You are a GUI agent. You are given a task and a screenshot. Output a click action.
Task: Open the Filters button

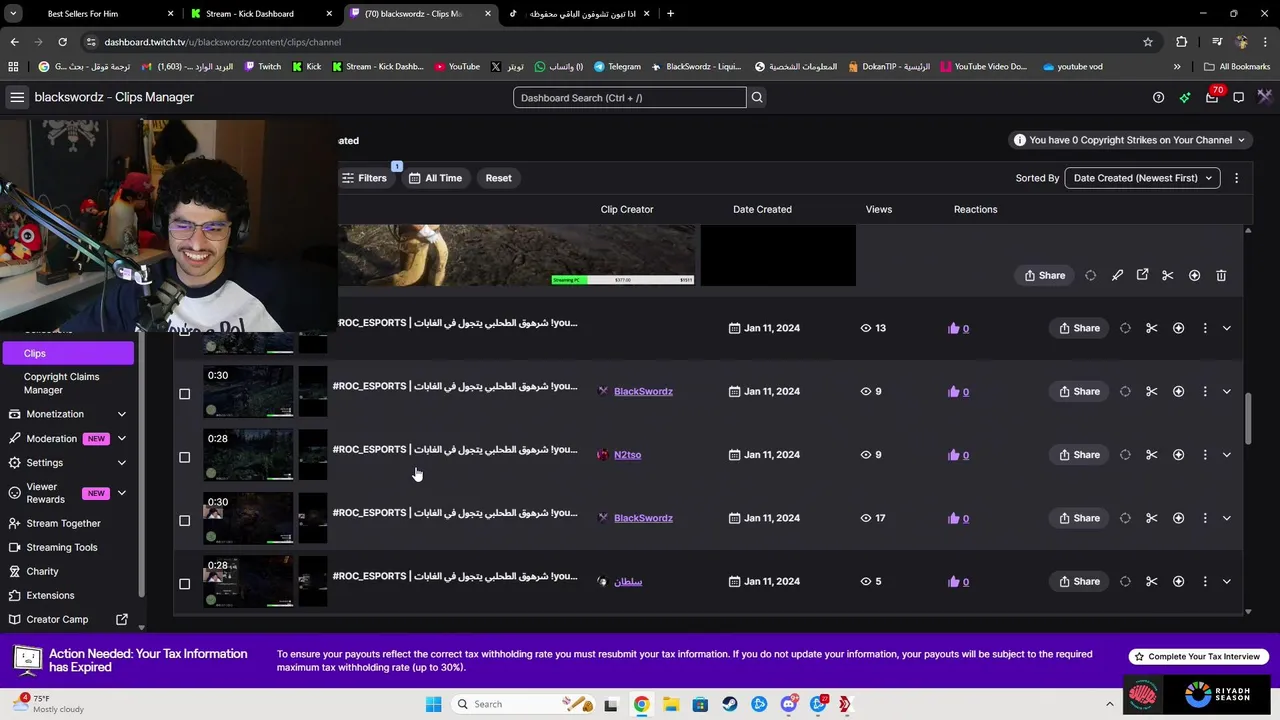pyautogui.click(x=364, y=178)
